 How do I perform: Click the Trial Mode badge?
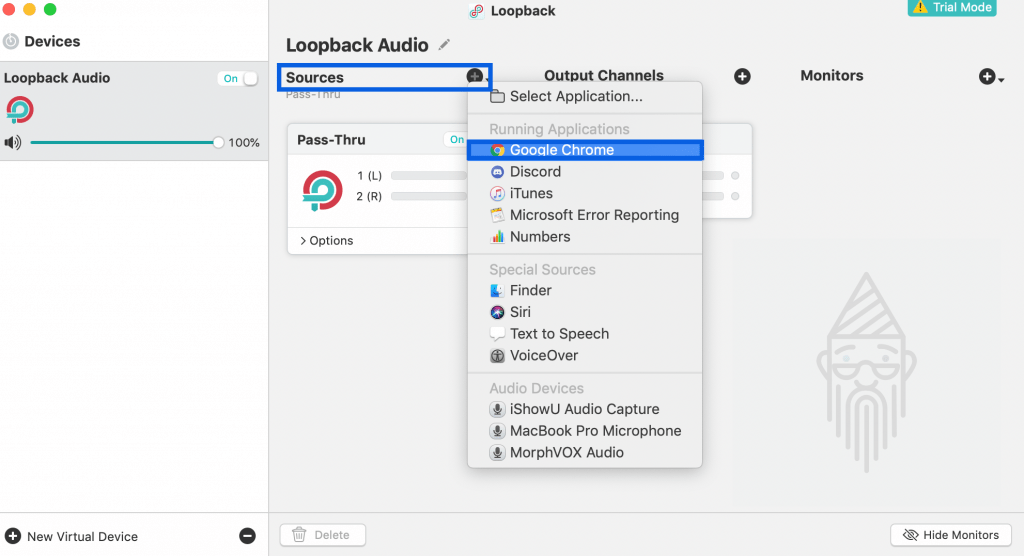point(952,8)
